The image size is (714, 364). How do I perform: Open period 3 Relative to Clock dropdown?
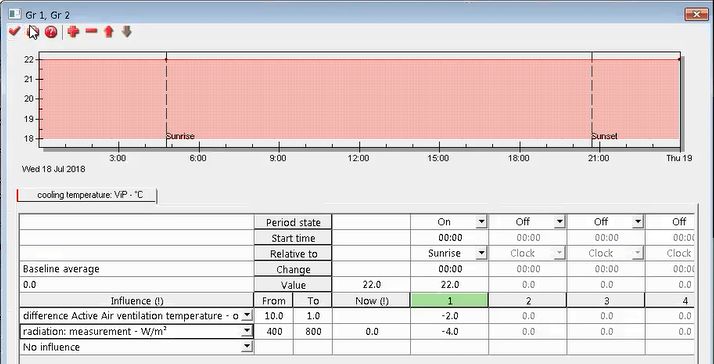[638, 253]
